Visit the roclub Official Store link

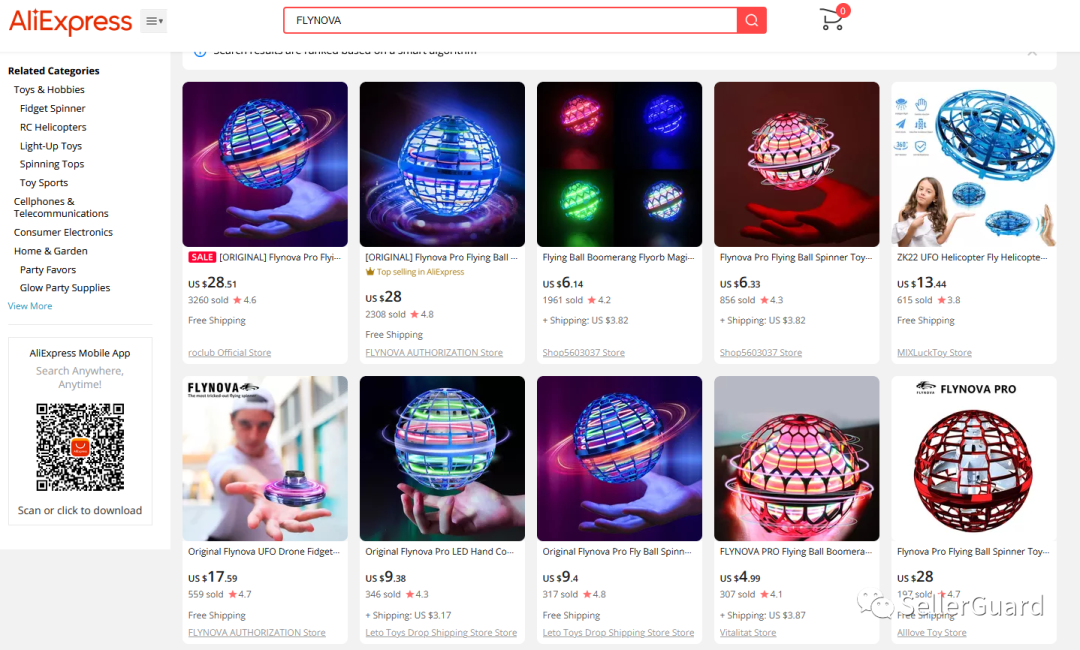pyautogui.click(x=229, y=353)
